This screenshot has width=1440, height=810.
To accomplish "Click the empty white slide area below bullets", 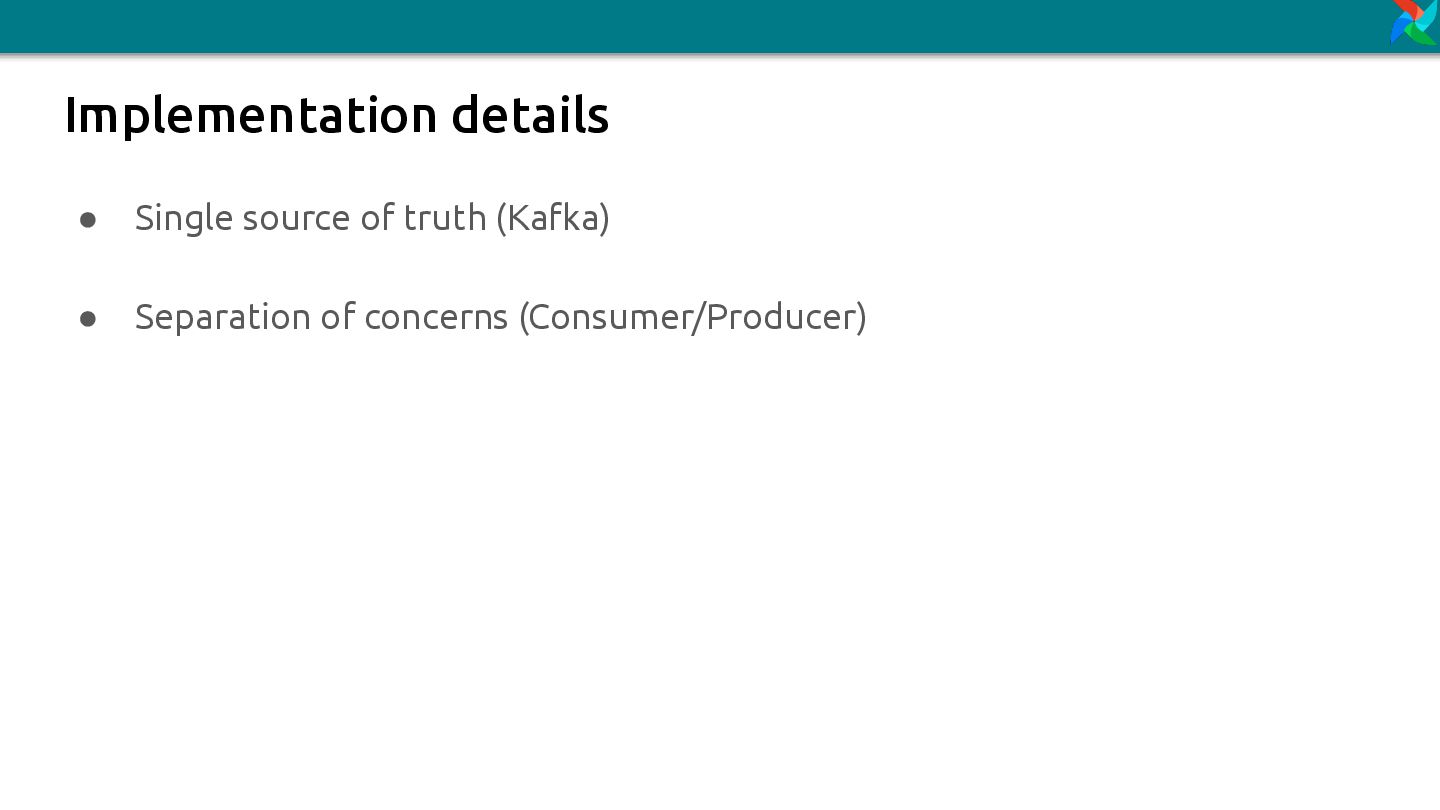I will [720, 570].
